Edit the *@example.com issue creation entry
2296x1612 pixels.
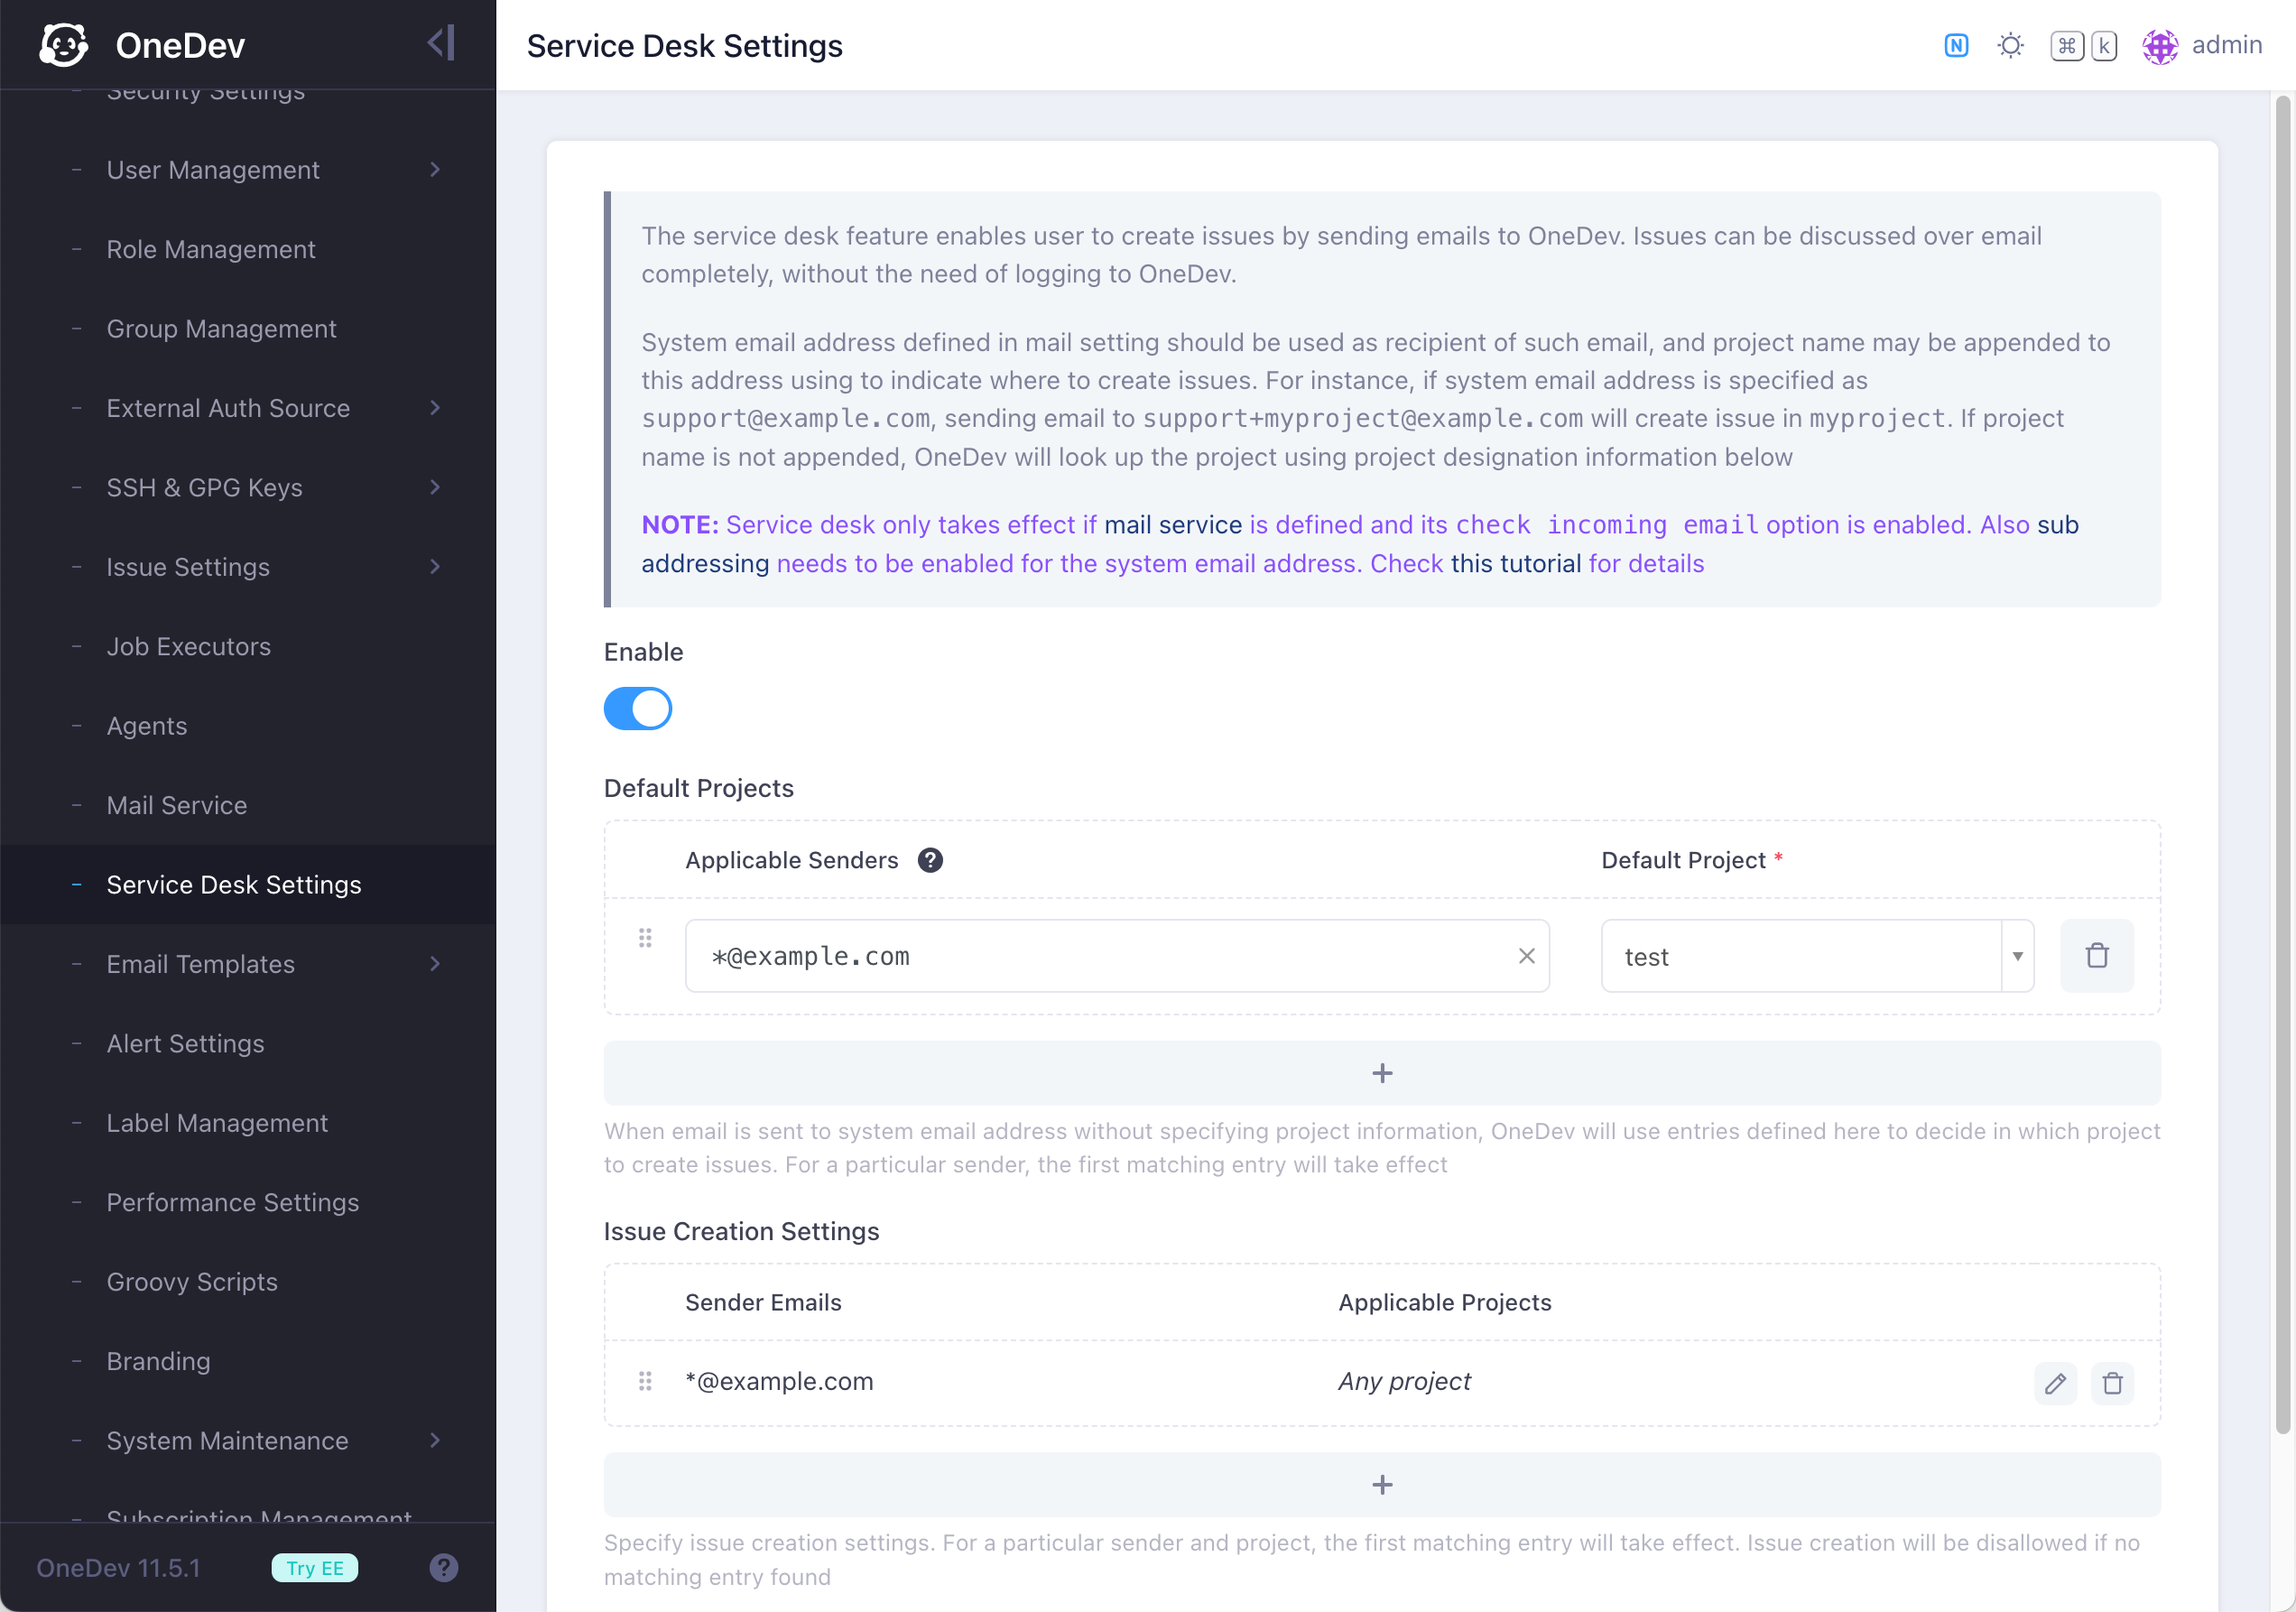point(2054,1383)
